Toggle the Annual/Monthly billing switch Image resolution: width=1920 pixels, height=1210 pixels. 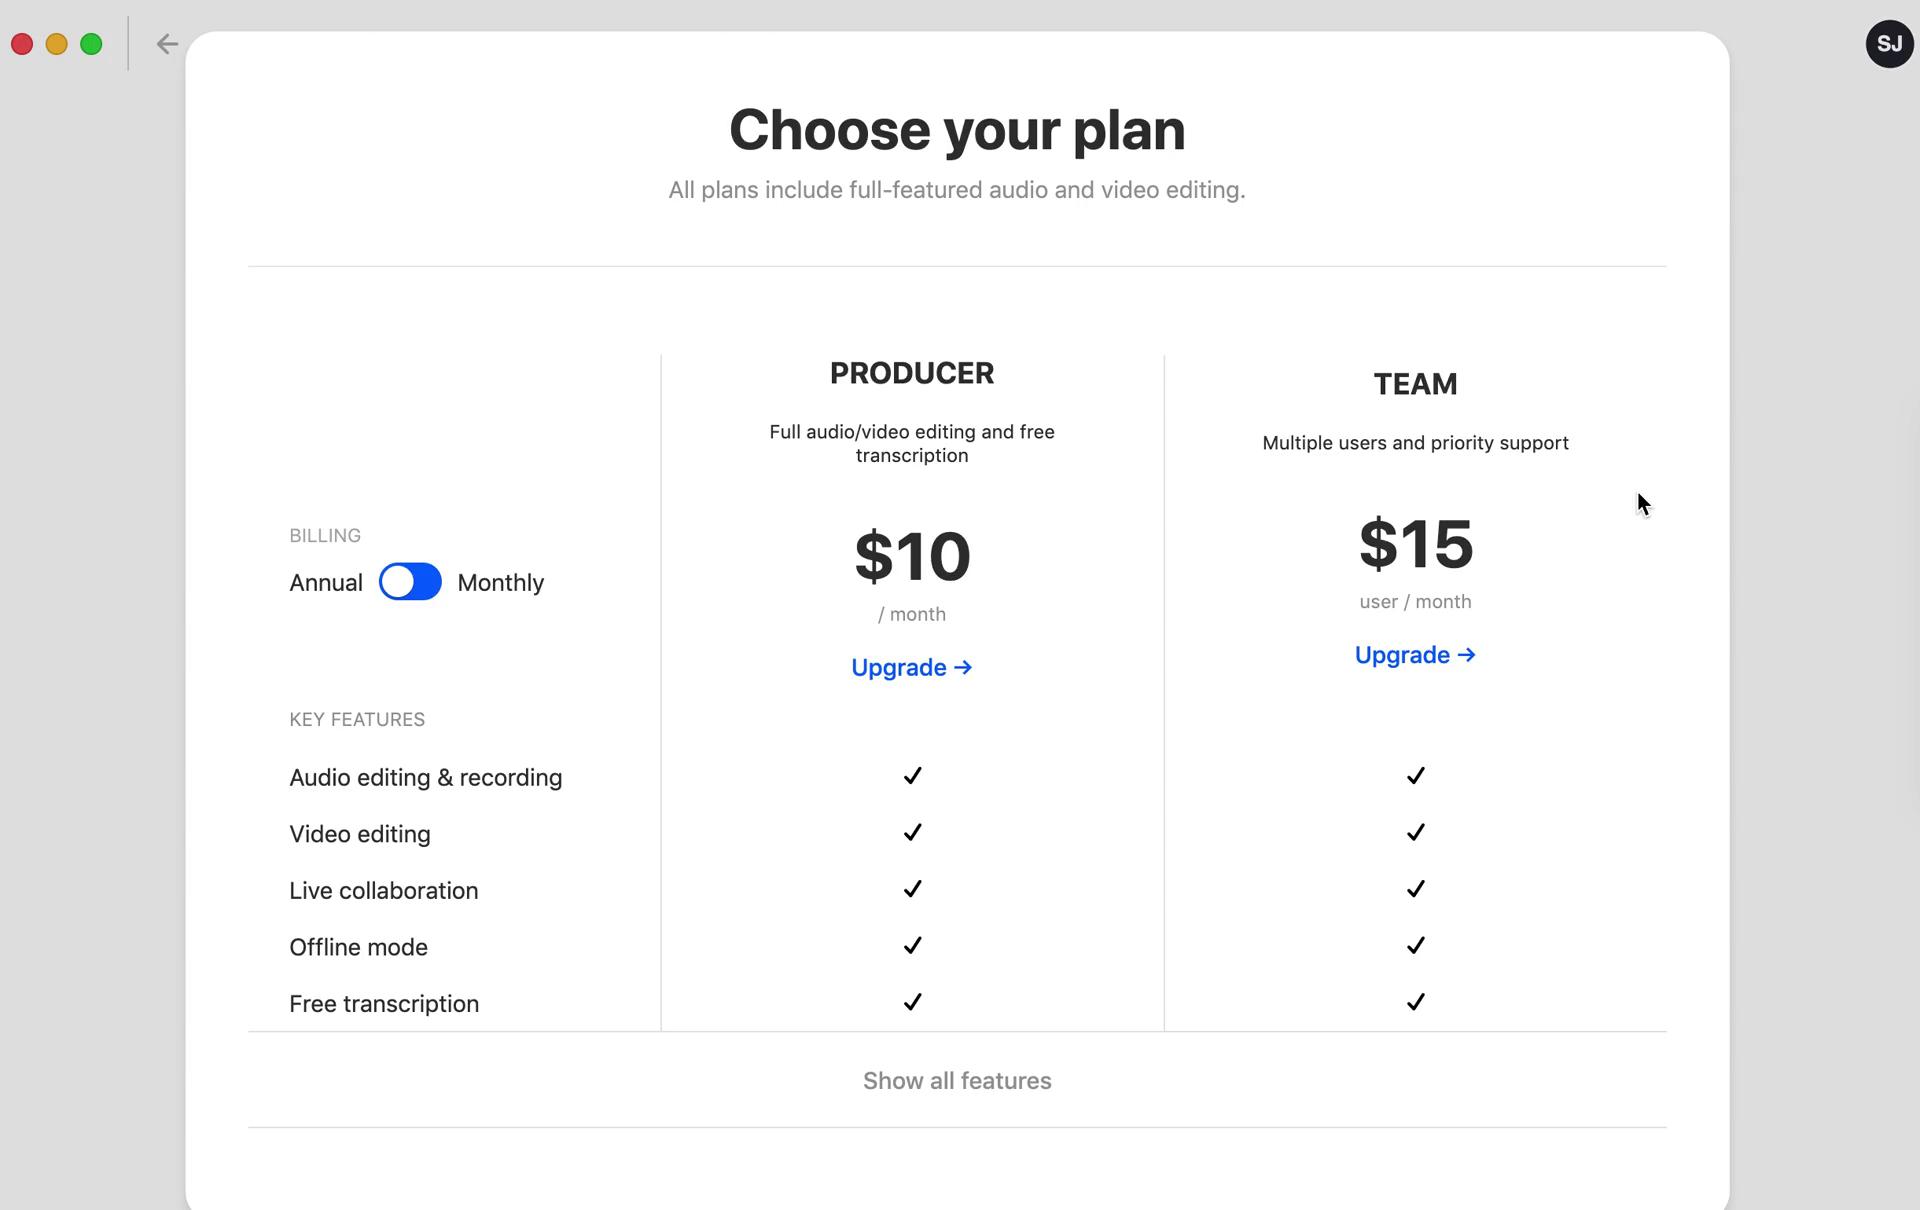click(x=410, y=583)
